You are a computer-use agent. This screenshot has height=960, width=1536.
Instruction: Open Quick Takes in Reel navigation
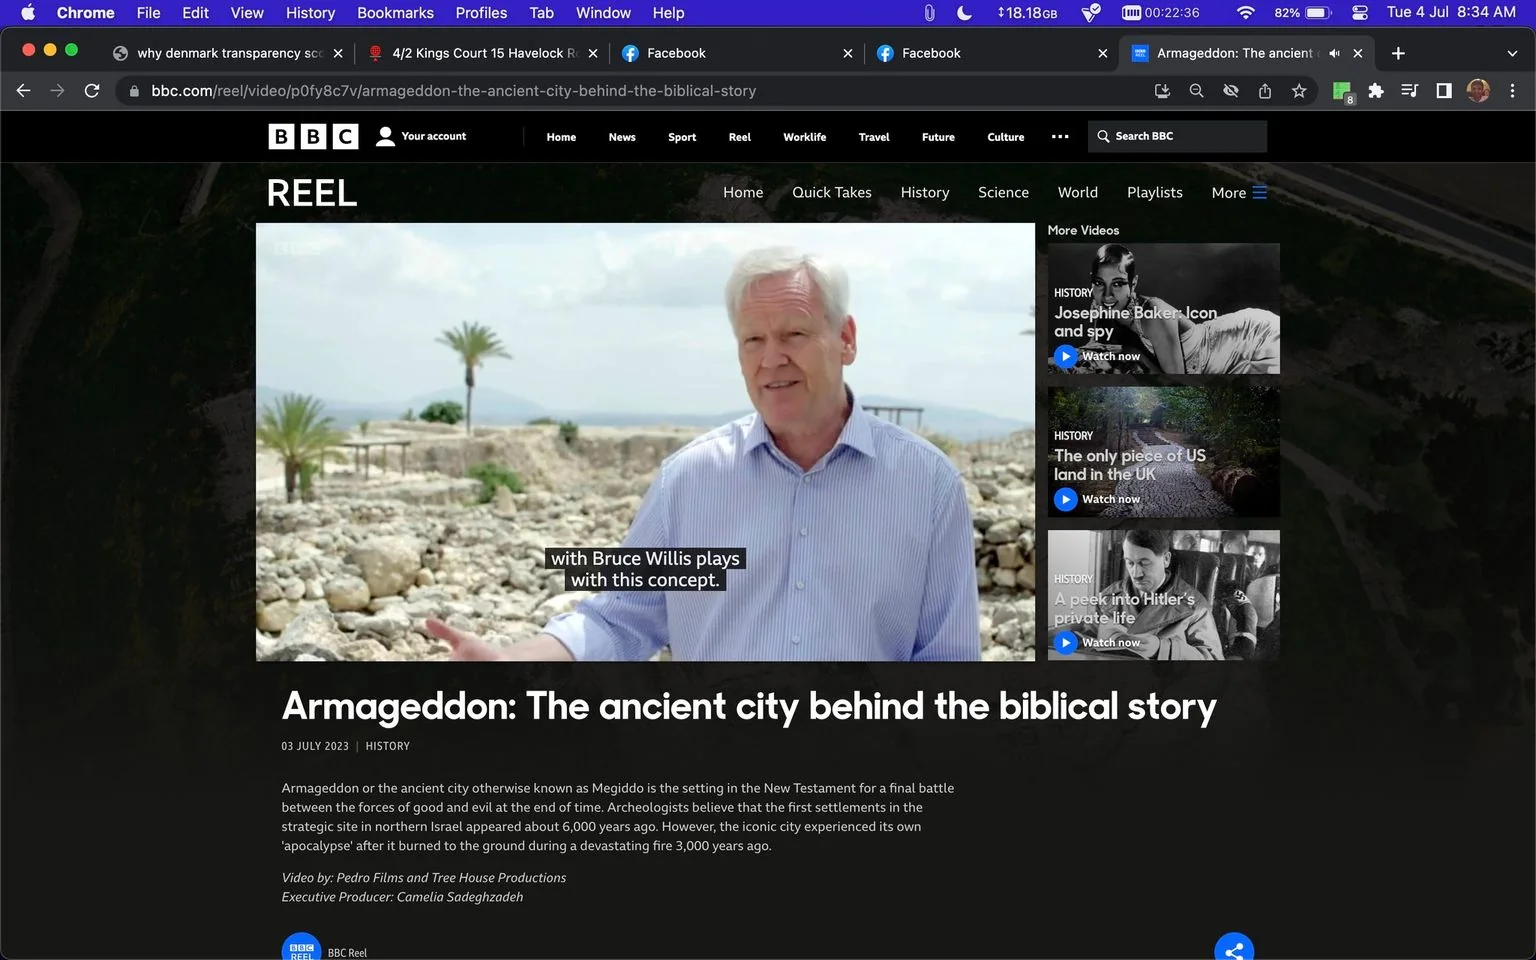(x=832, y=192)
